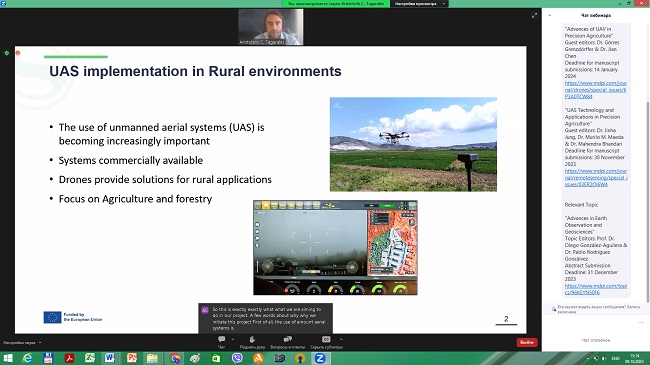Open the volume icon in system tray
Image resolution: width=650 pixels, height=365 pixels.
[x=604, y=358]
